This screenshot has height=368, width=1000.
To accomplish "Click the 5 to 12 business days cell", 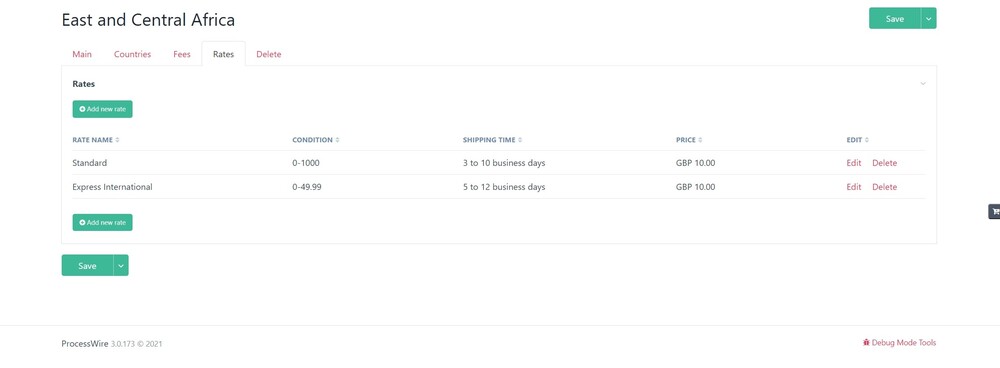I will (504, 187).
